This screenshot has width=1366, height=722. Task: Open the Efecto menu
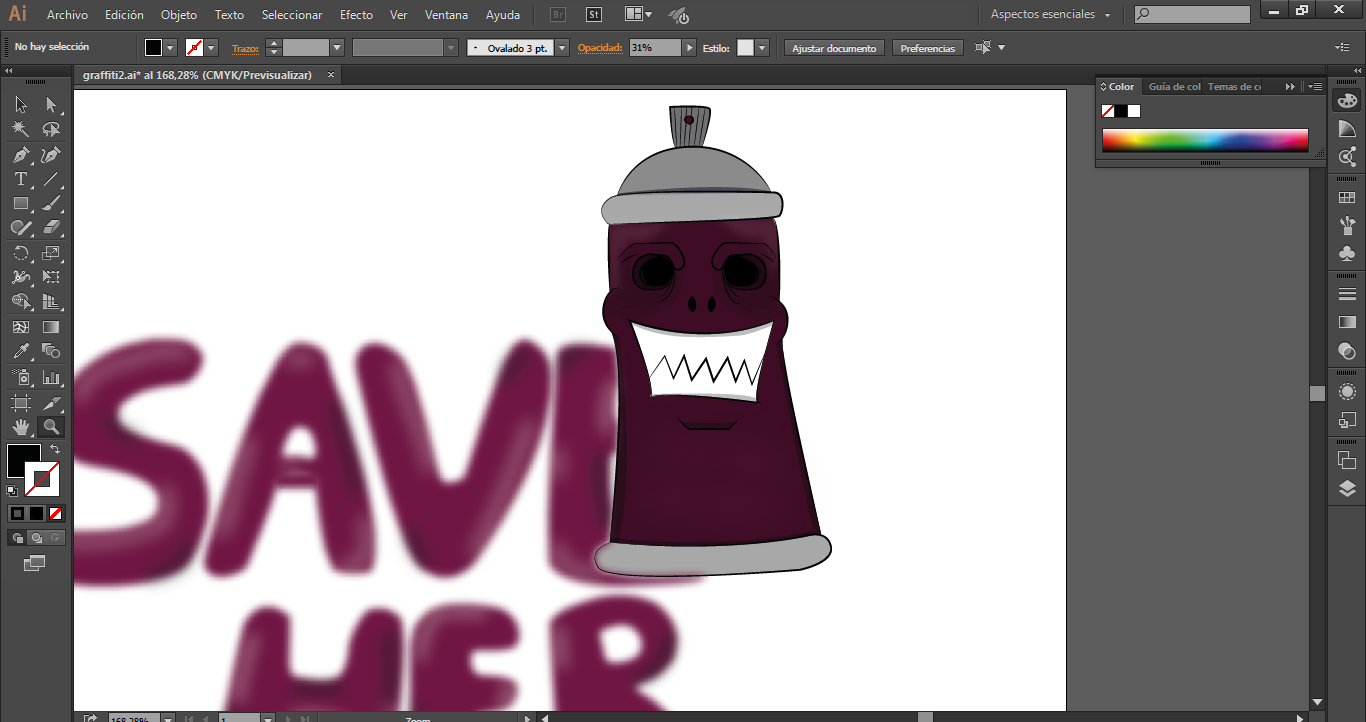point(356,15)
